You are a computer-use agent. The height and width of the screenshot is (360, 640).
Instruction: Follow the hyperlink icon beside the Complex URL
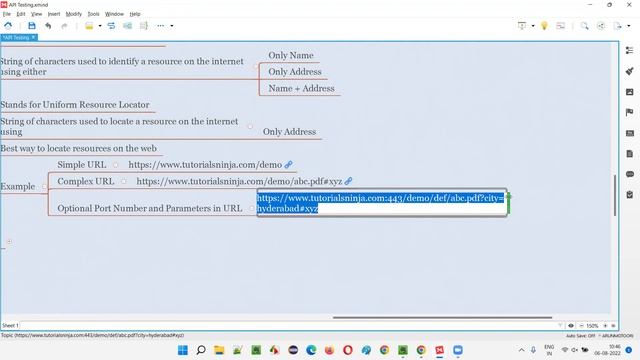click(x=348, y=181)
